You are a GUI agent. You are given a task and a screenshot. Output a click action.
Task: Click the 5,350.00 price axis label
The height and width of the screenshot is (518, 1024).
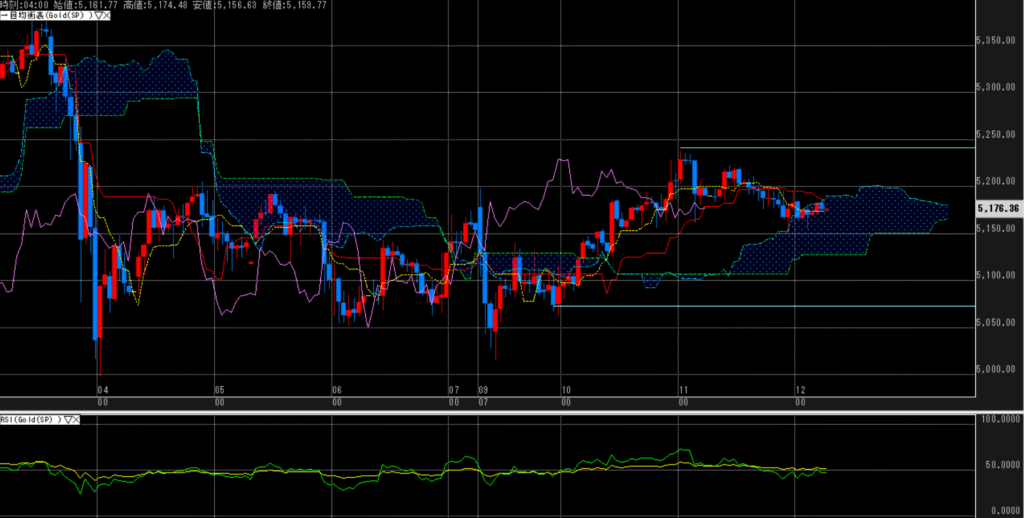click(996, 41)
